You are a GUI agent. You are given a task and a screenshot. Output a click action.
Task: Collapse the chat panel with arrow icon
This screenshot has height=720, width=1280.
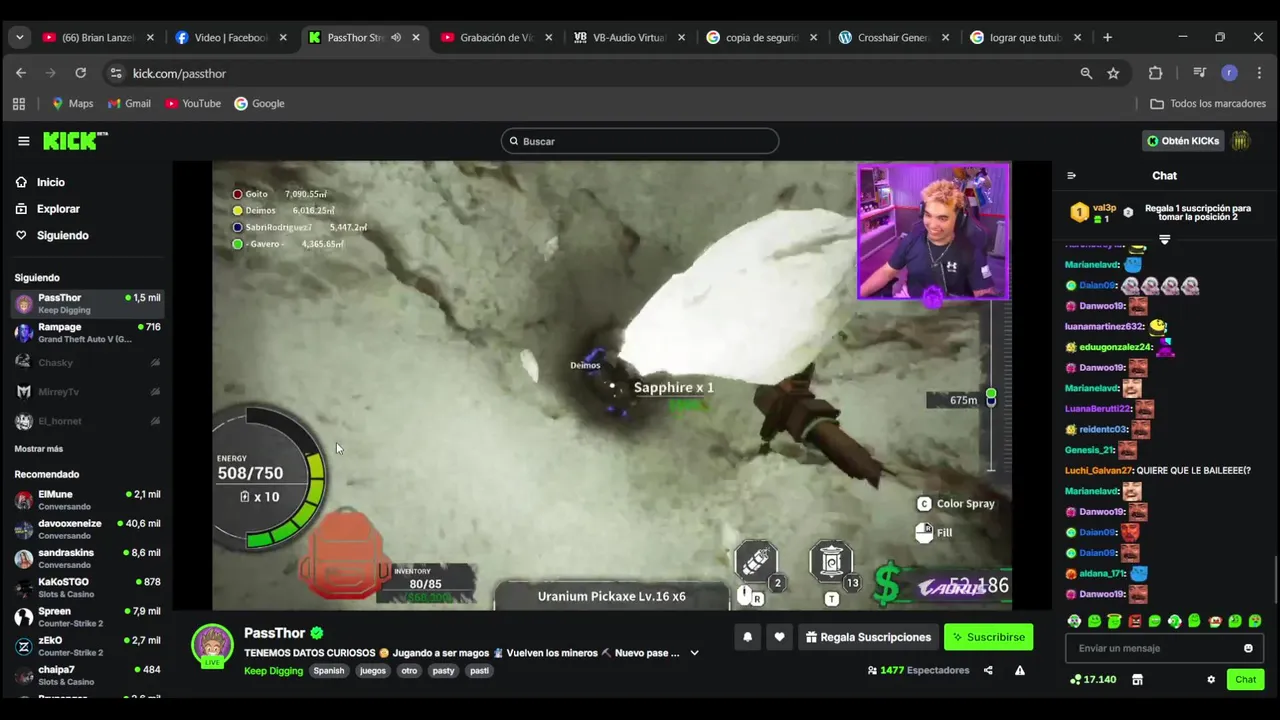1071,175
